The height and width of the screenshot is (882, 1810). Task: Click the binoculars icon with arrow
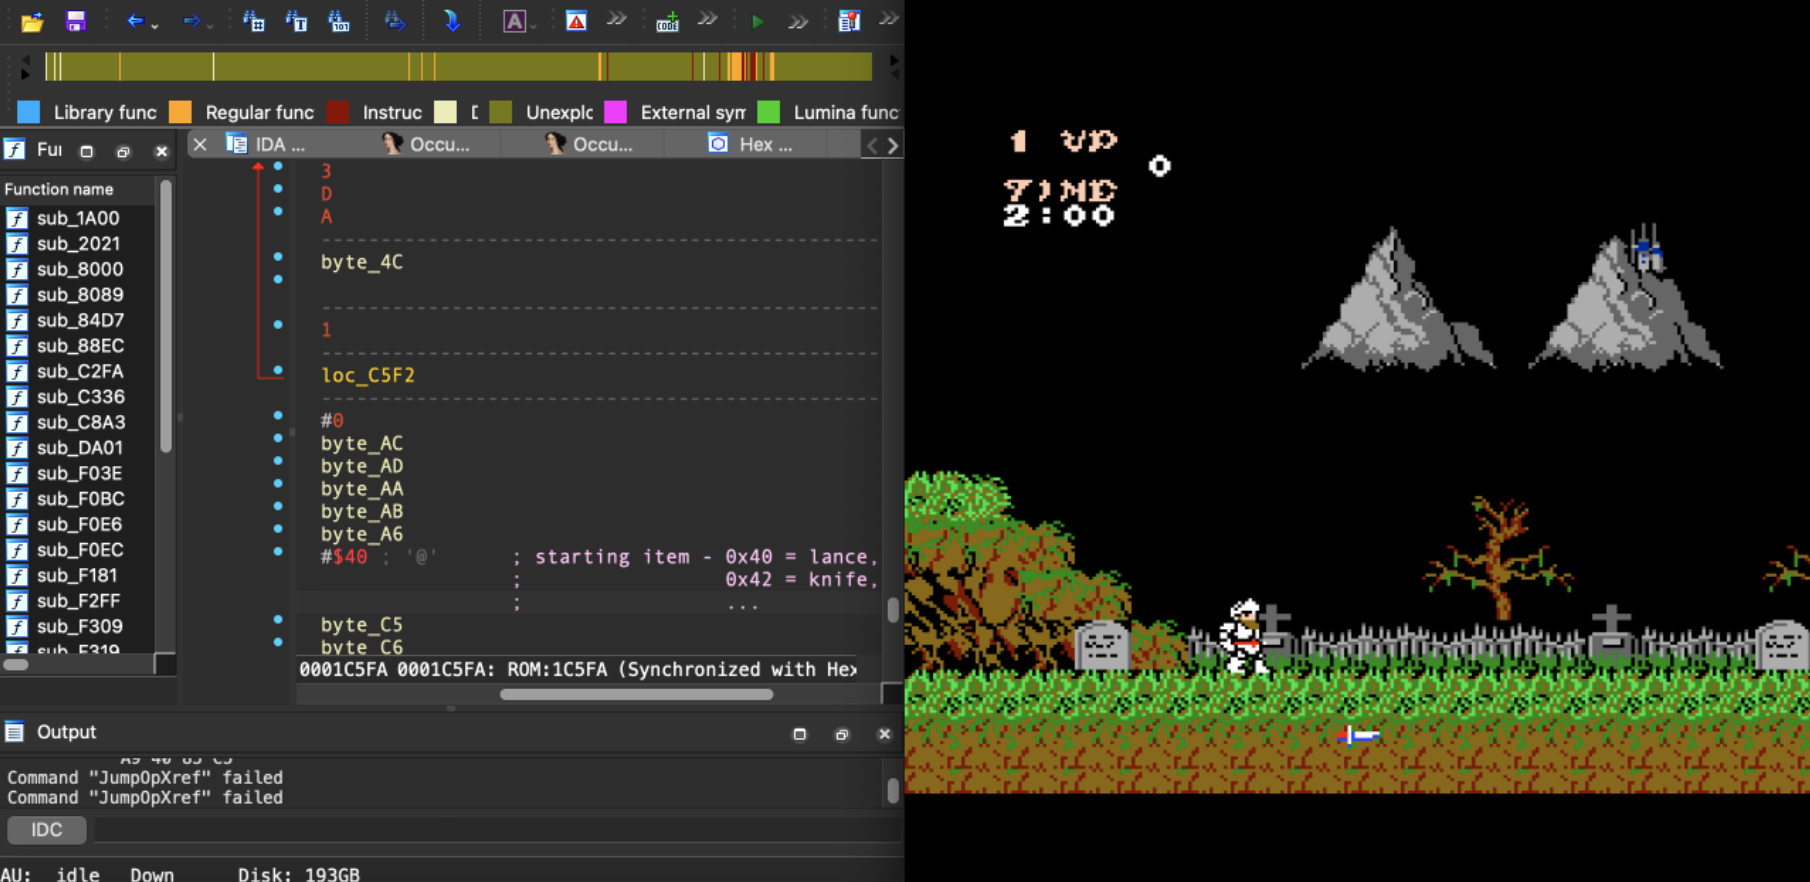395,21
